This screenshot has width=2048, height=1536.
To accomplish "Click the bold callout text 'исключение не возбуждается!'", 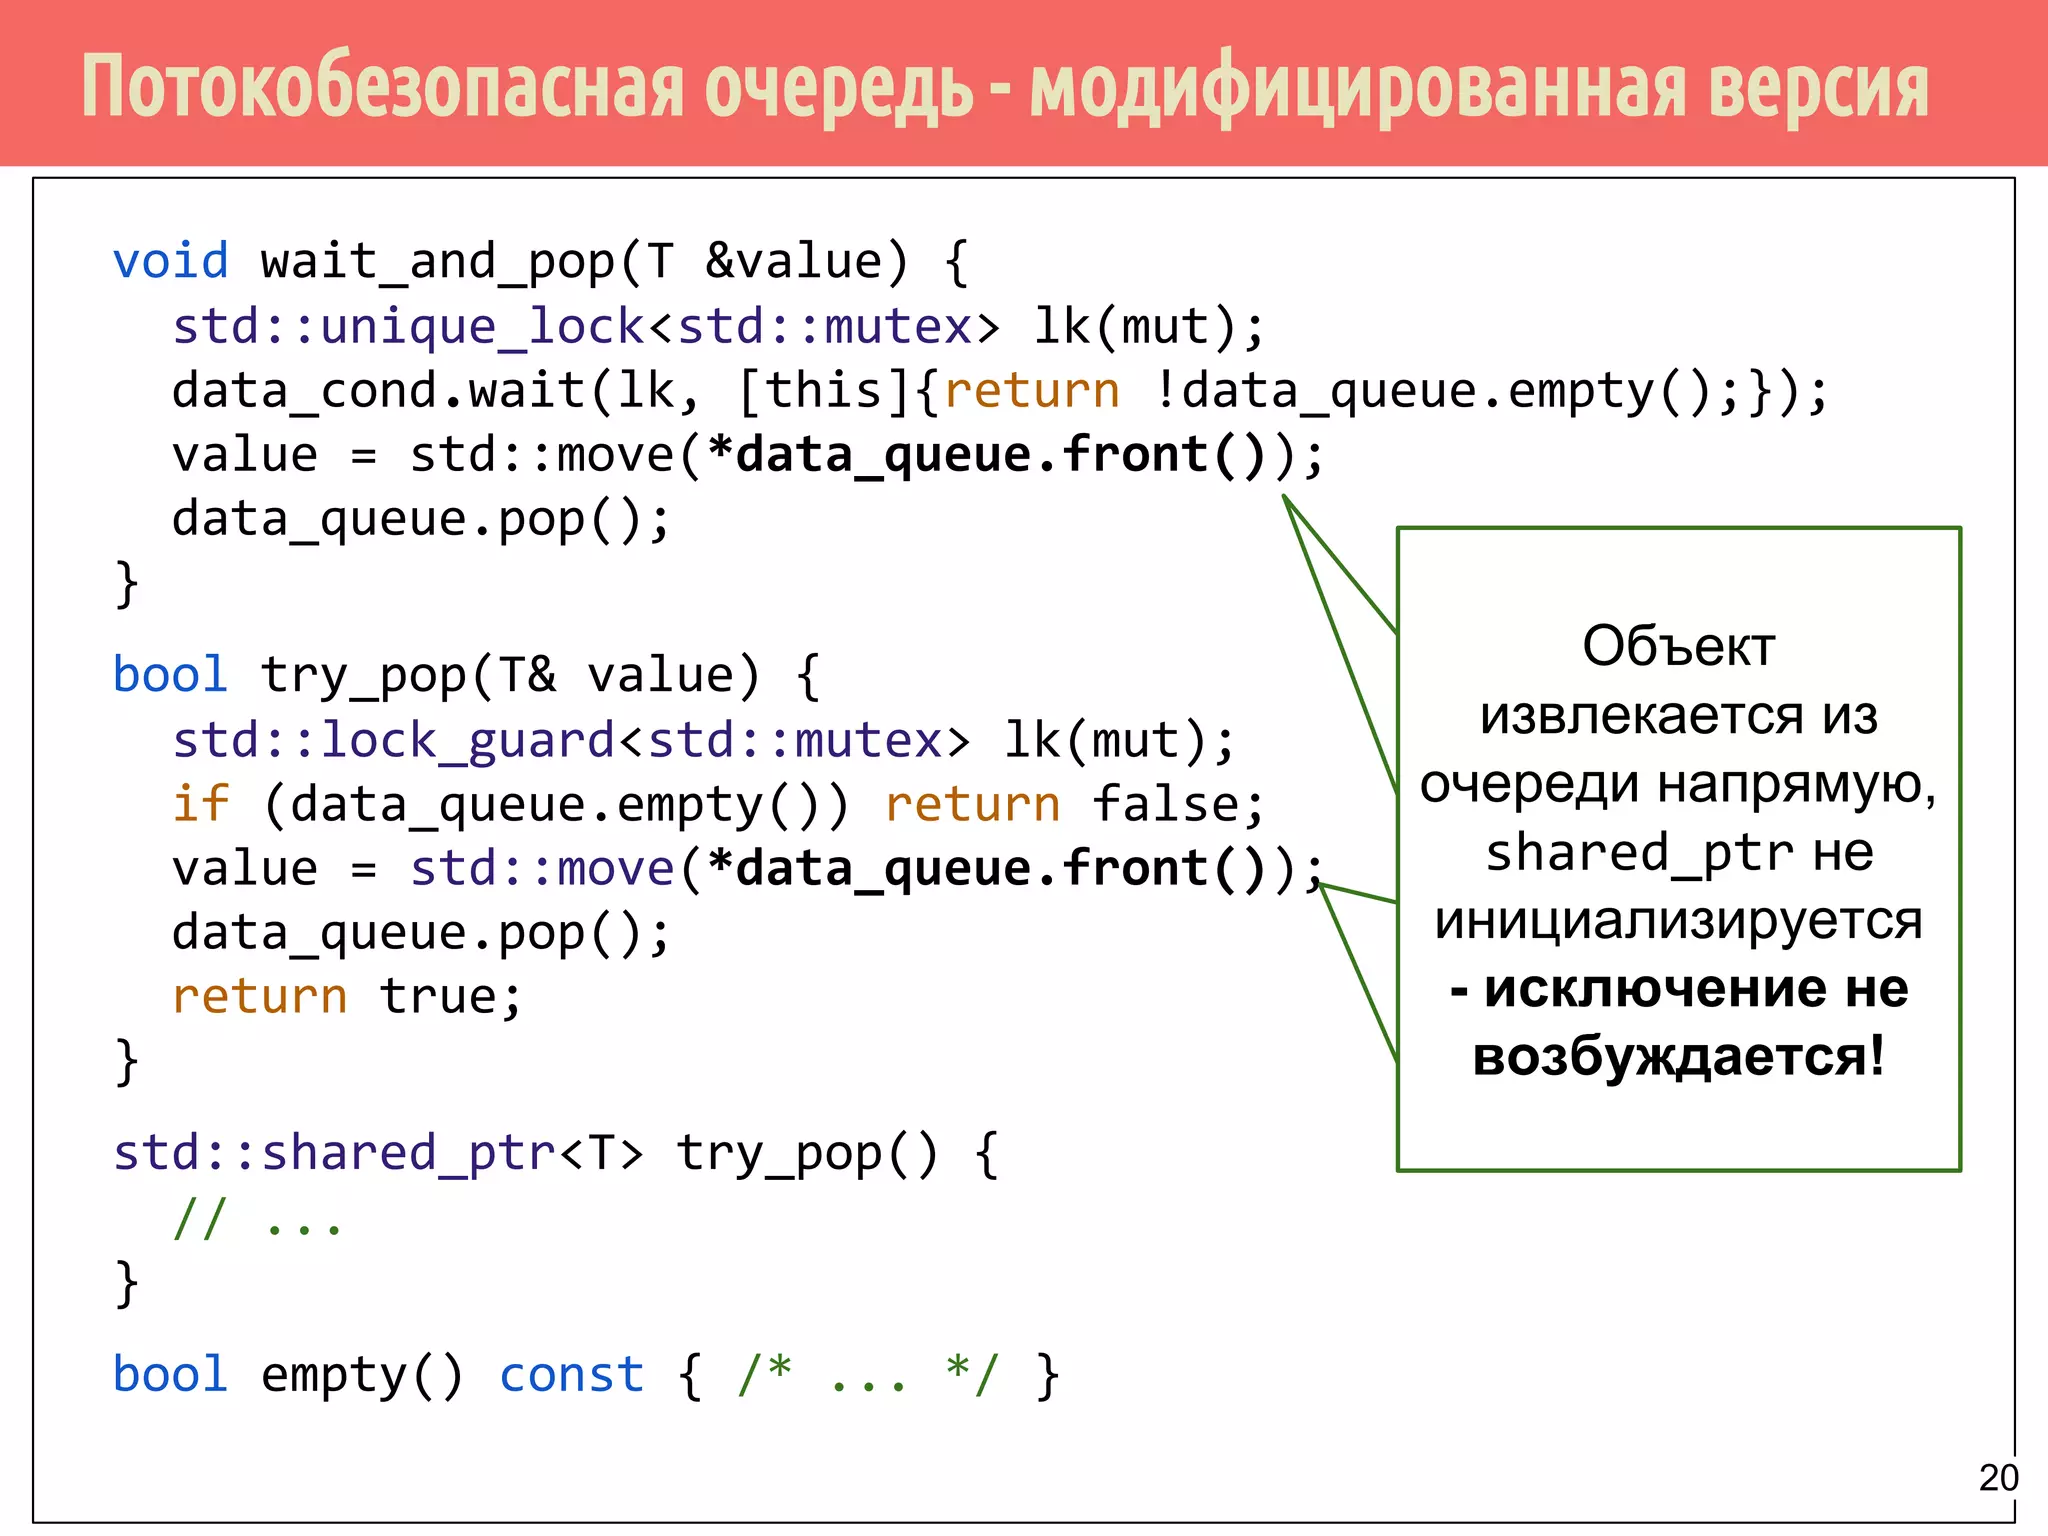I will coord(1679,1022).
